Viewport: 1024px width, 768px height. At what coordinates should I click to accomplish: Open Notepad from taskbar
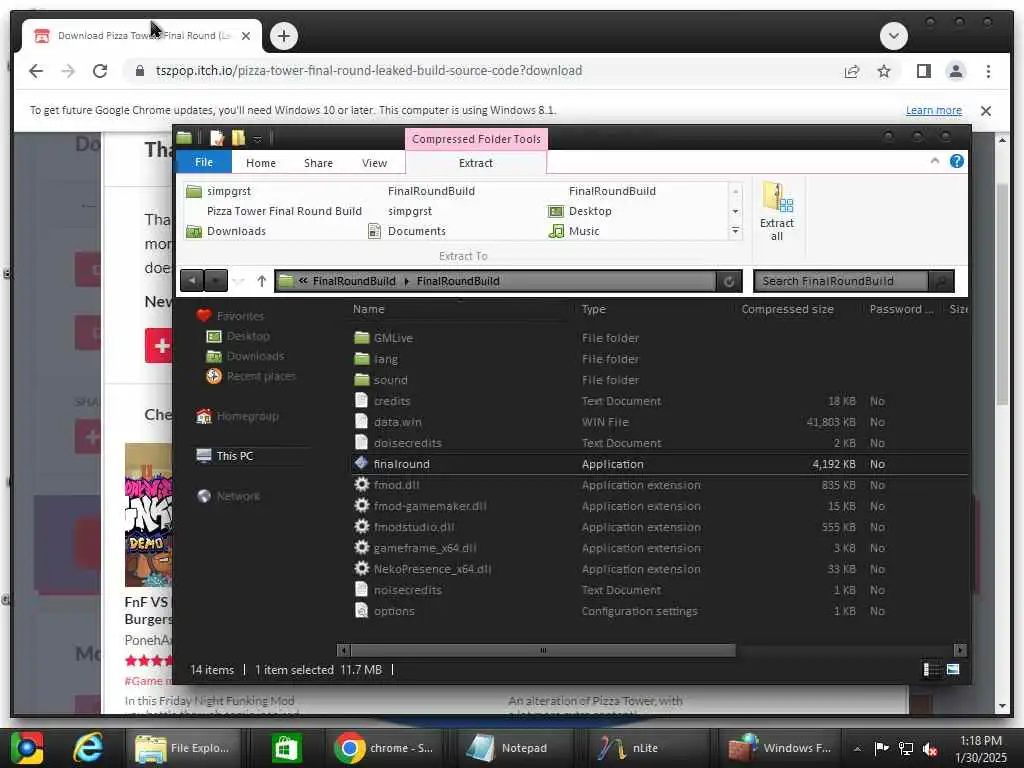pyautogui.click(x=511, y=748)
